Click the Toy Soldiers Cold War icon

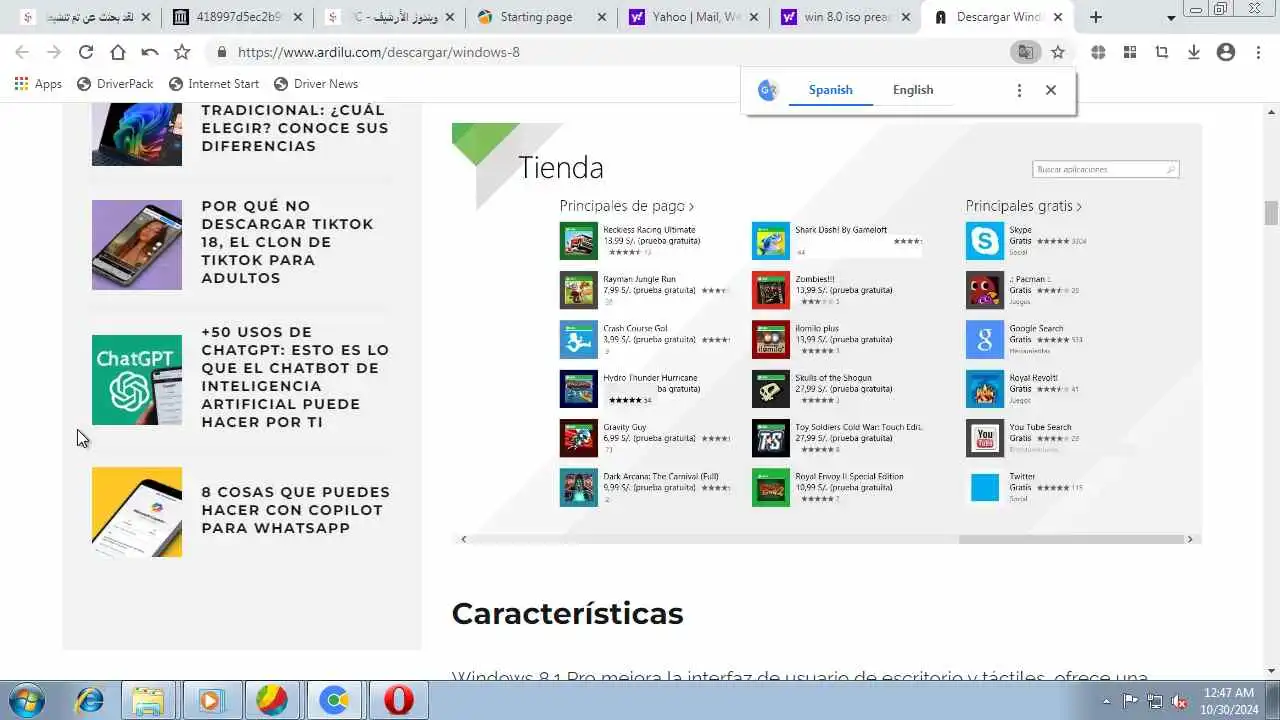click(771, 438)
